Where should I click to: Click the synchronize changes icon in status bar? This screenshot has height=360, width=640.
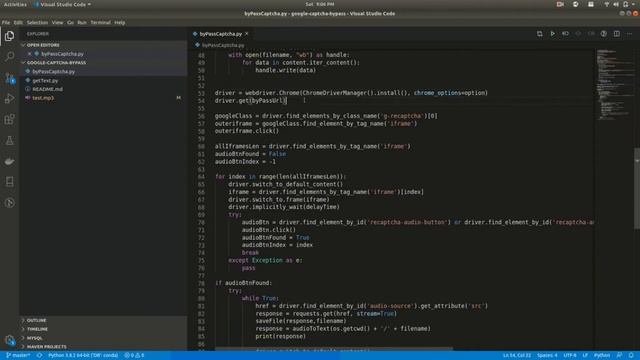[x=39, y=356]
